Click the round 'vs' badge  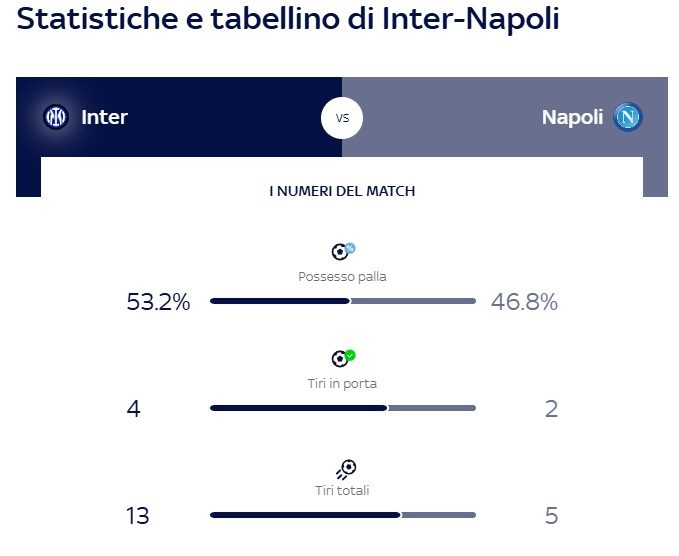342,118
